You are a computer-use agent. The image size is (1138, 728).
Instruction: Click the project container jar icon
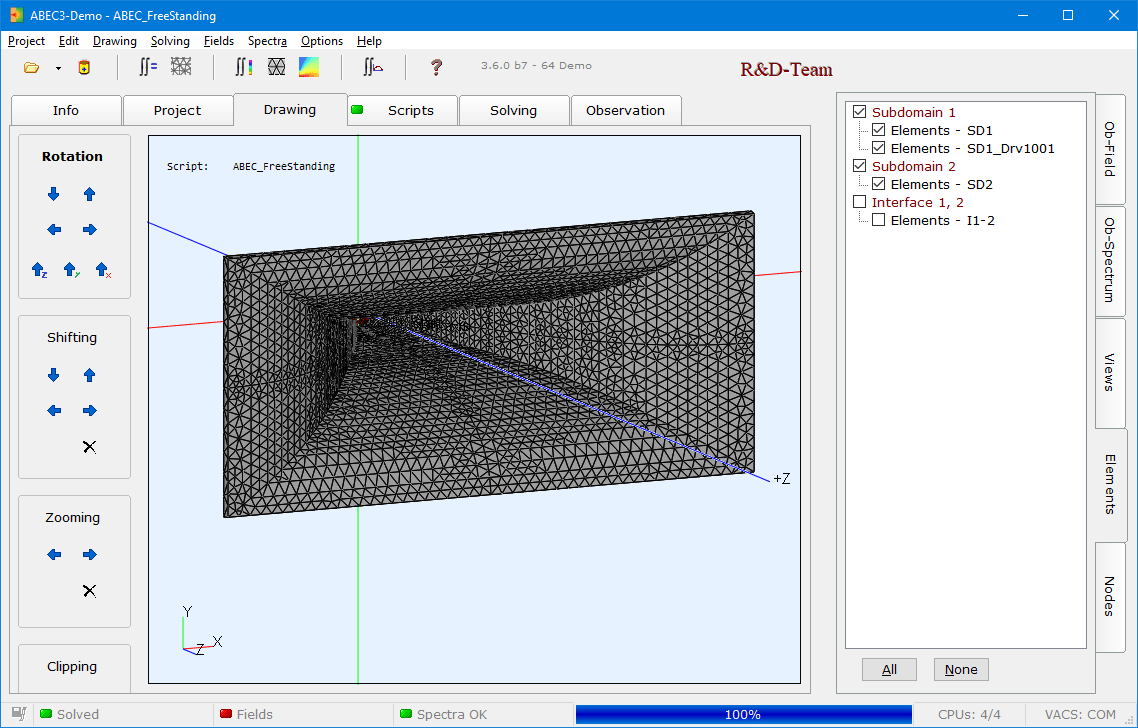[84, 68]
